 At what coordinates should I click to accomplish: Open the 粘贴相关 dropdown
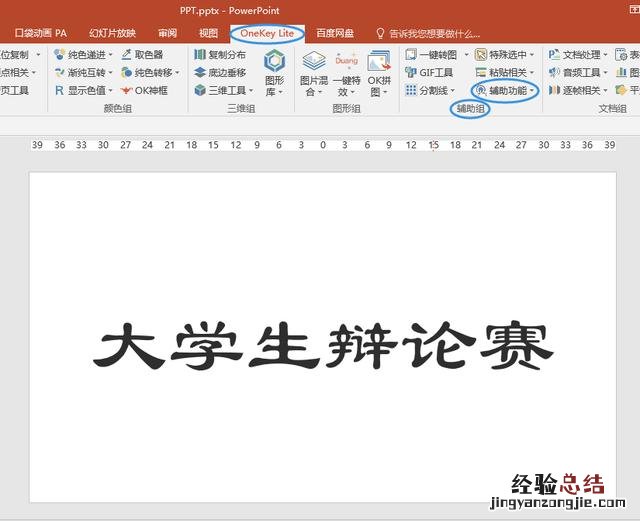(x=504, y=72)
